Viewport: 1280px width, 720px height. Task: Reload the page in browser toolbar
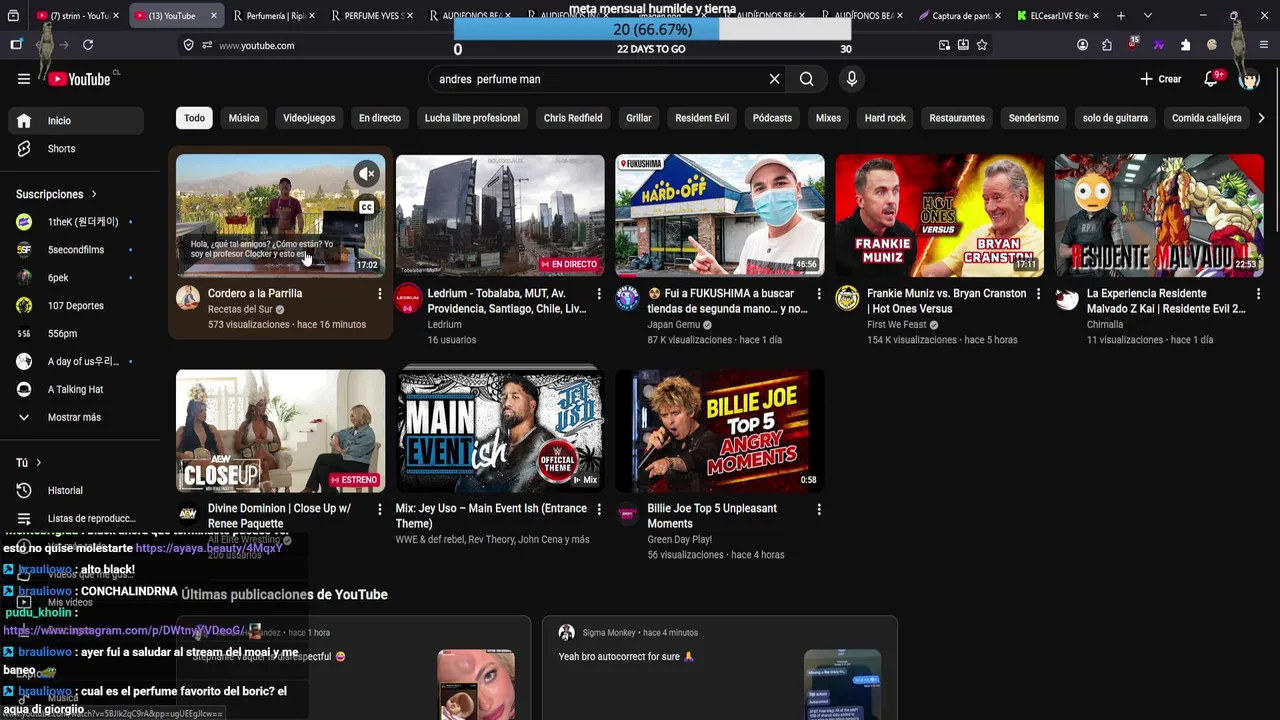[88, 45]
